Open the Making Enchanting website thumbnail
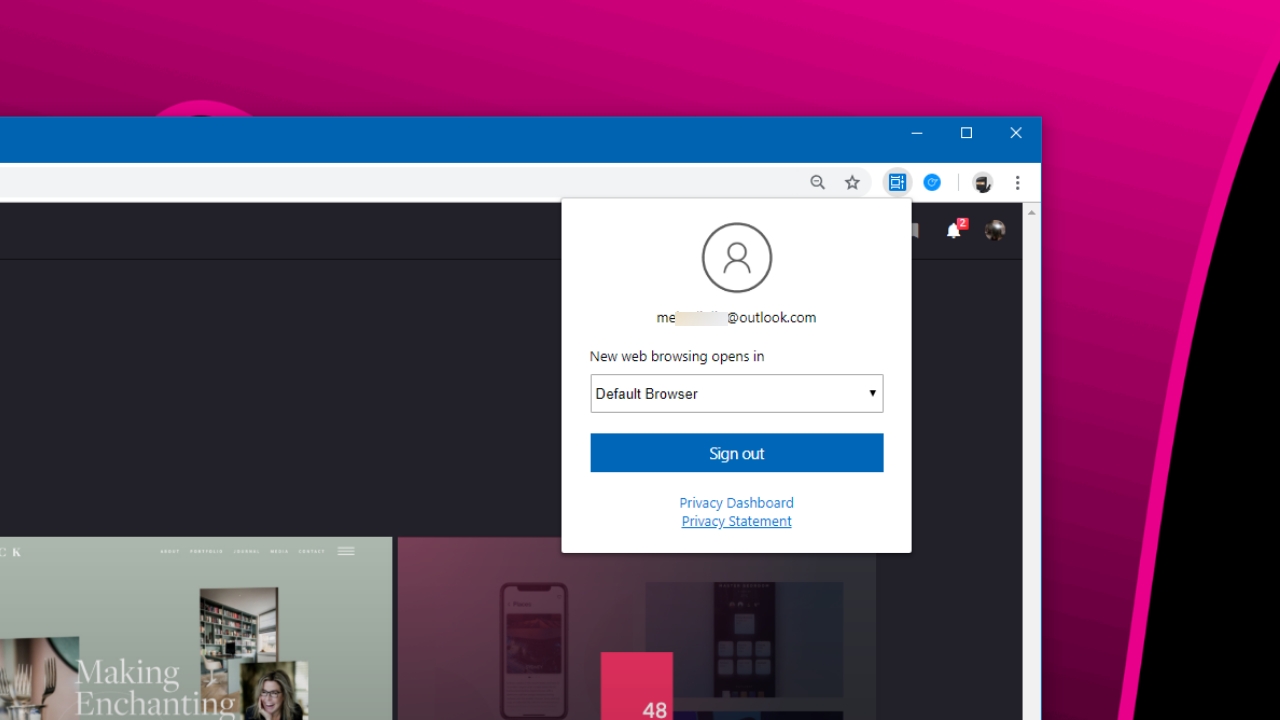Viewport: 1280px width, 720px height. (x=196, y=628)
